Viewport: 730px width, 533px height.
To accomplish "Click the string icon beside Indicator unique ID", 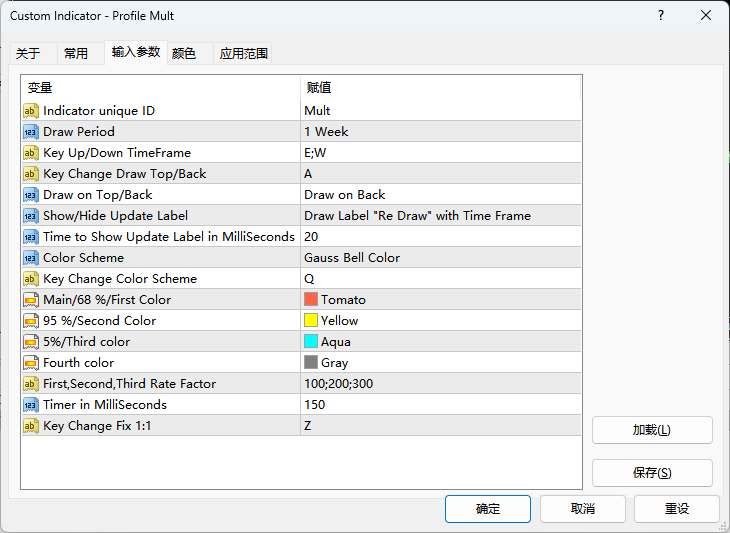I will pyautogui.click(x=31, y=111).
